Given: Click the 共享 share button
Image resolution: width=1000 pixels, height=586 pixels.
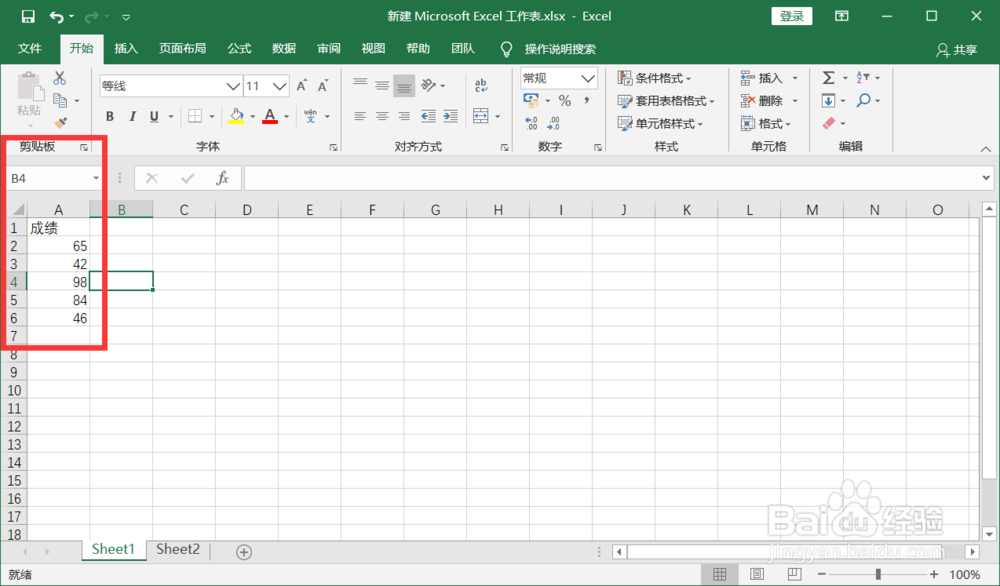Looking at the screenshot, I should [957, 50].
